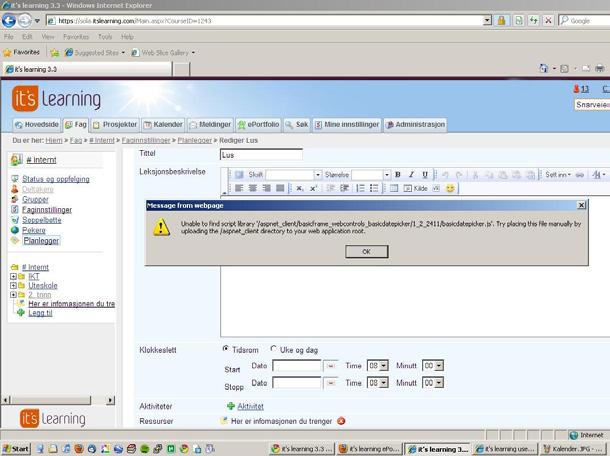The width and height of the screenshot is (610, 456).
Task: Select the it's learning 3.3 browser tab
Action: pyautogui.click(x=88, y=69)
